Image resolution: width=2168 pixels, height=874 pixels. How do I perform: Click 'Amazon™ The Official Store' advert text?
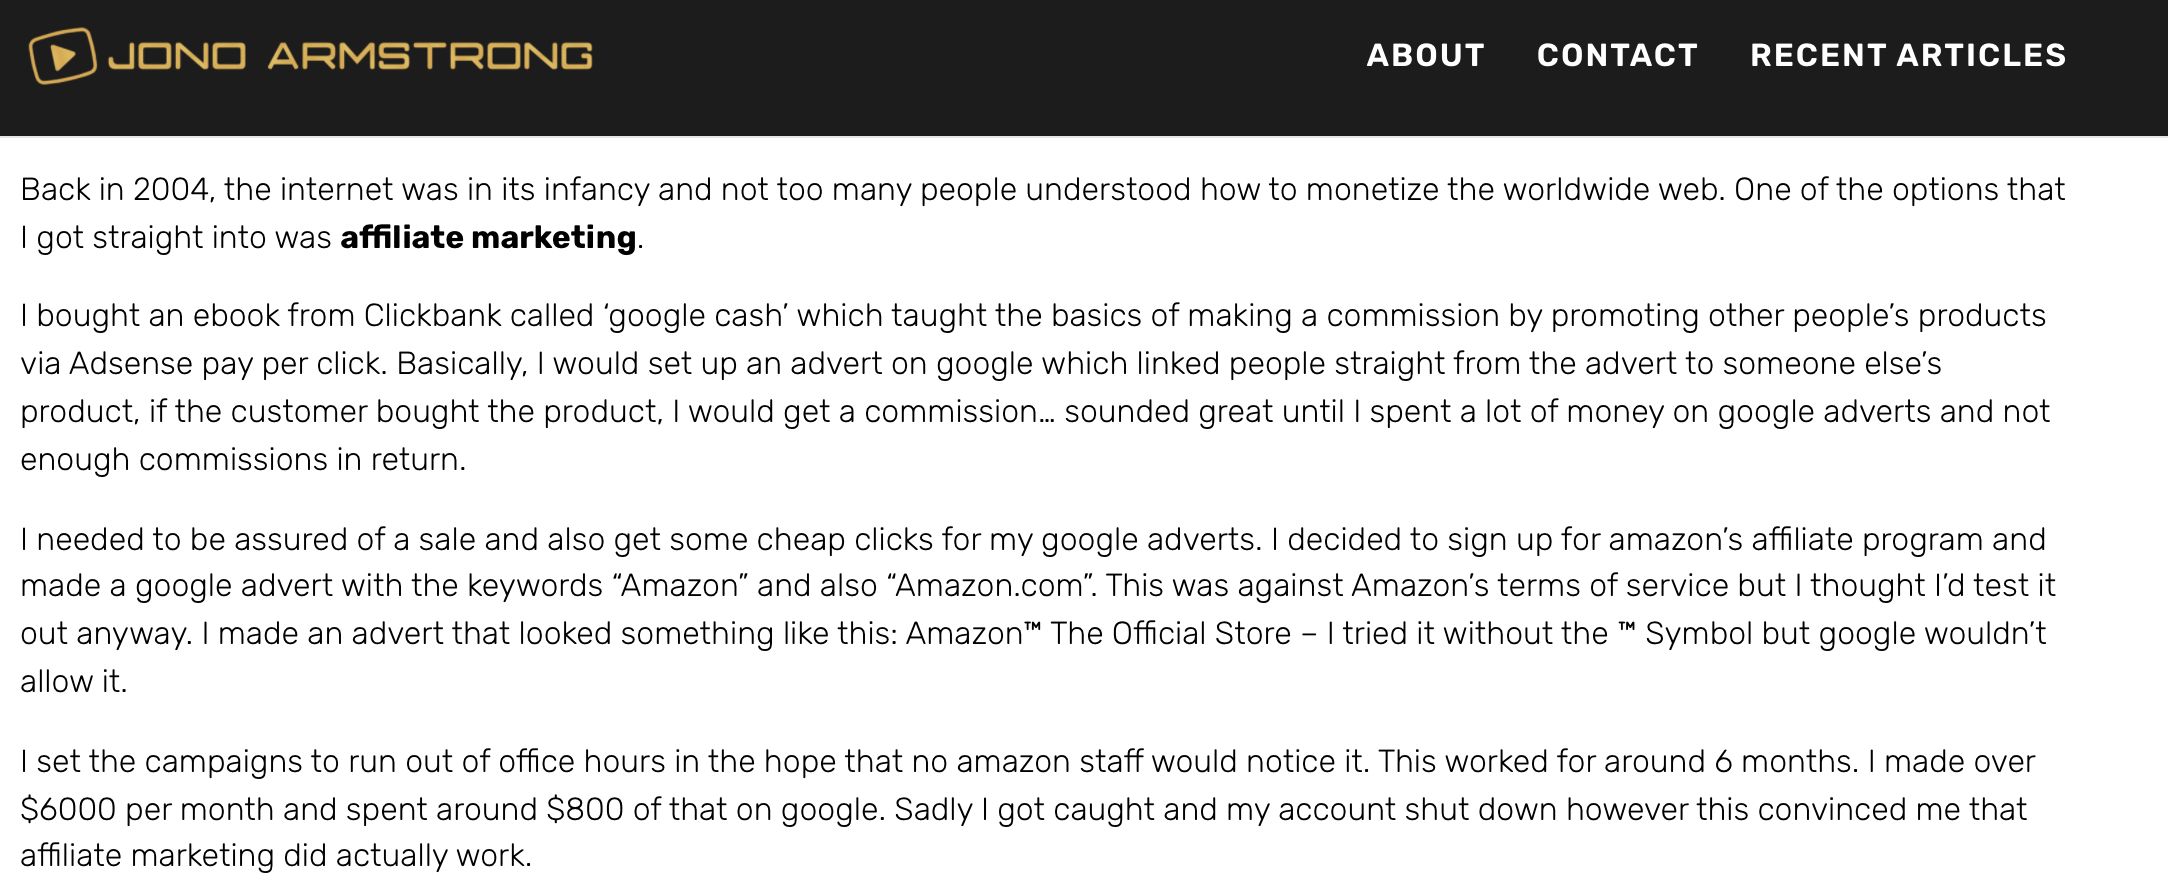(1098, 633)
